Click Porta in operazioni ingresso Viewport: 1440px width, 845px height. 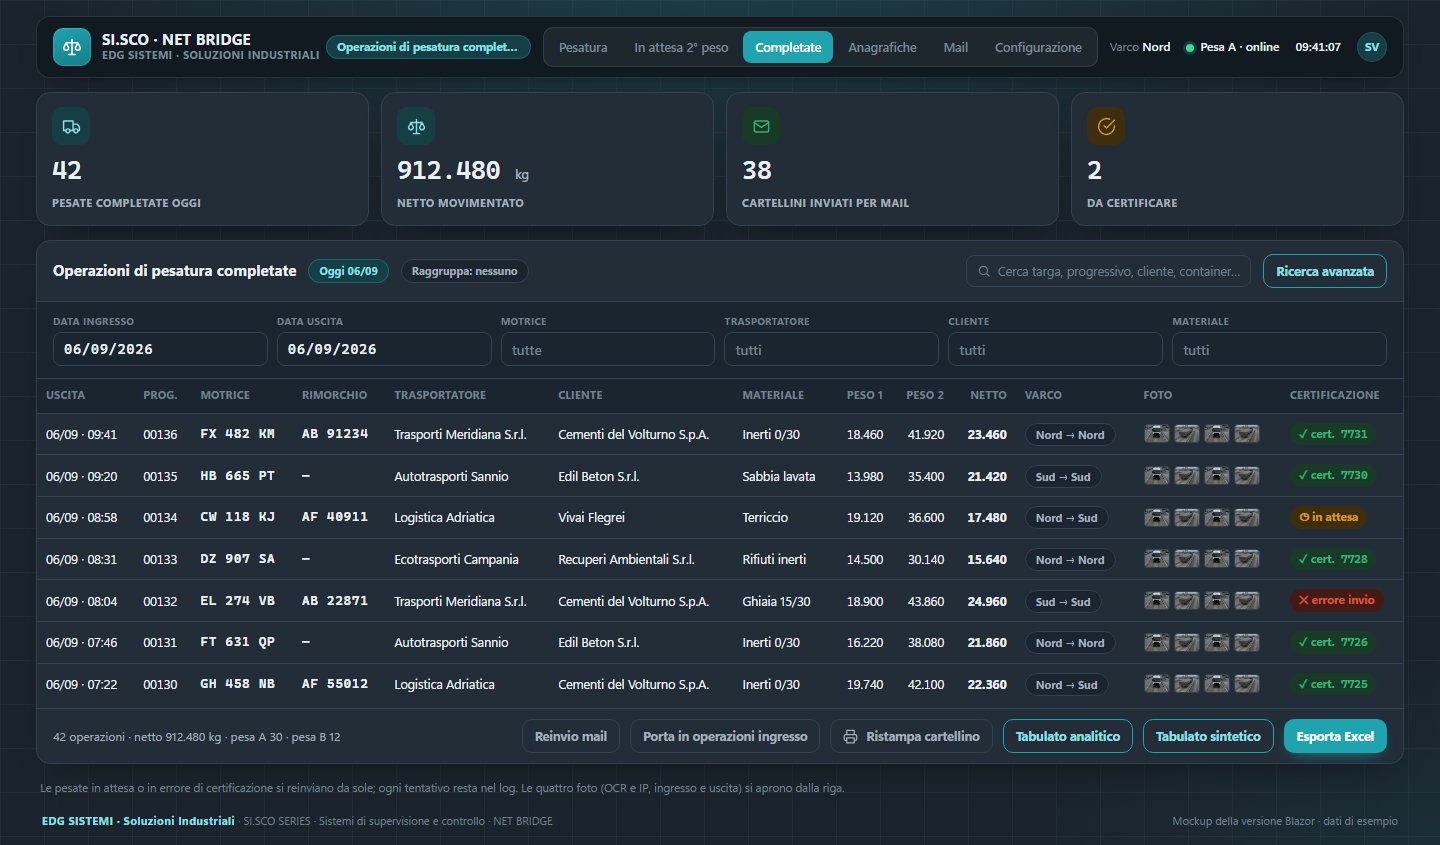click(725, 736)
